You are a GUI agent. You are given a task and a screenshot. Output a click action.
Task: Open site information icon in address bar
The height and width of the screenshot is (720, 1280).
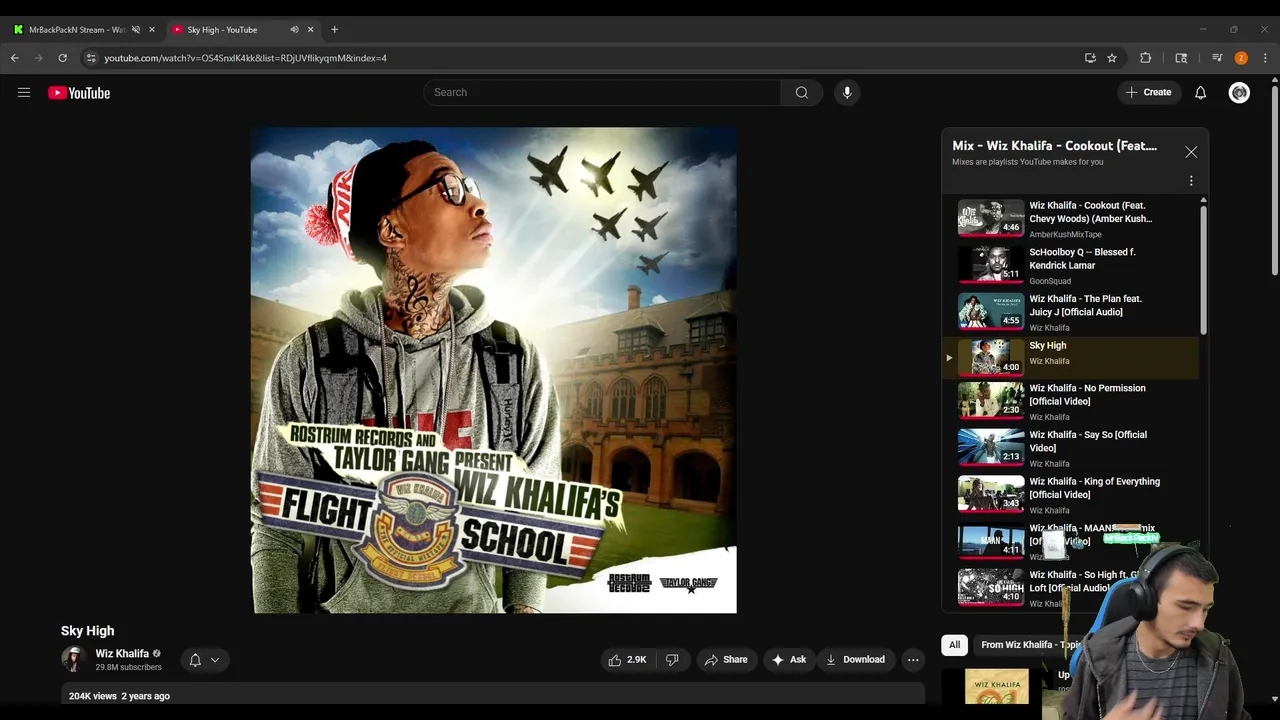[91, 58]
